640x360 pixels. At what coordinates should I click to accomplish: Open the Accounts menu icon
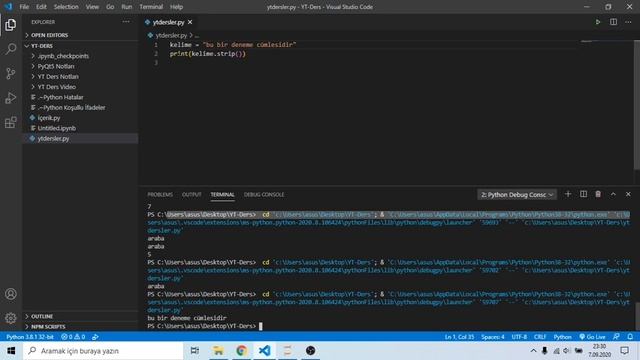click(x=11, y=294)
